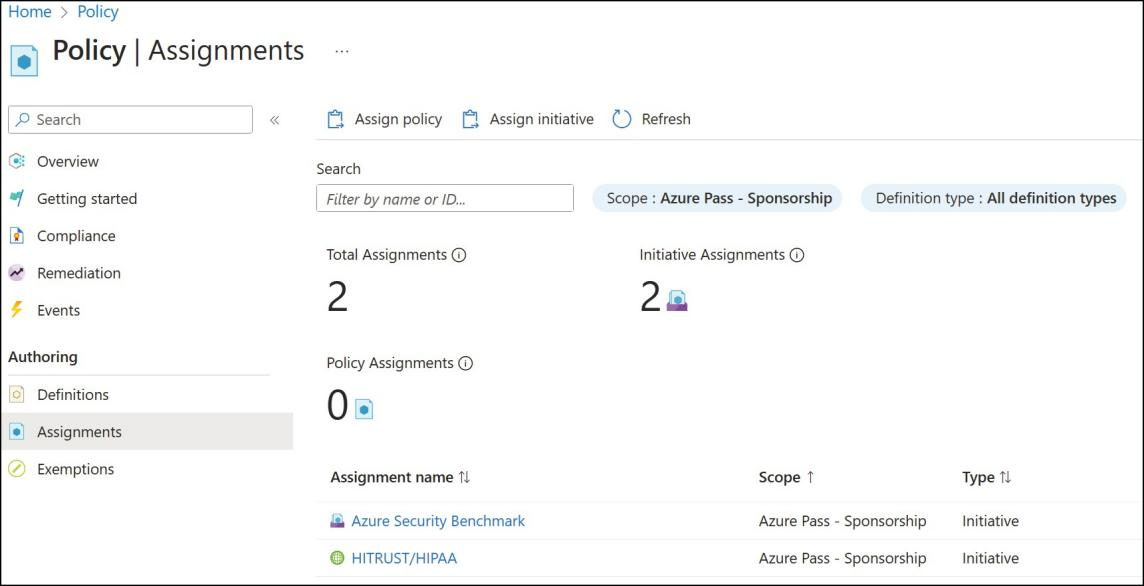Click the Total Assignments count 2
This screenshot has width=1144, height=586.
point(338,297)
